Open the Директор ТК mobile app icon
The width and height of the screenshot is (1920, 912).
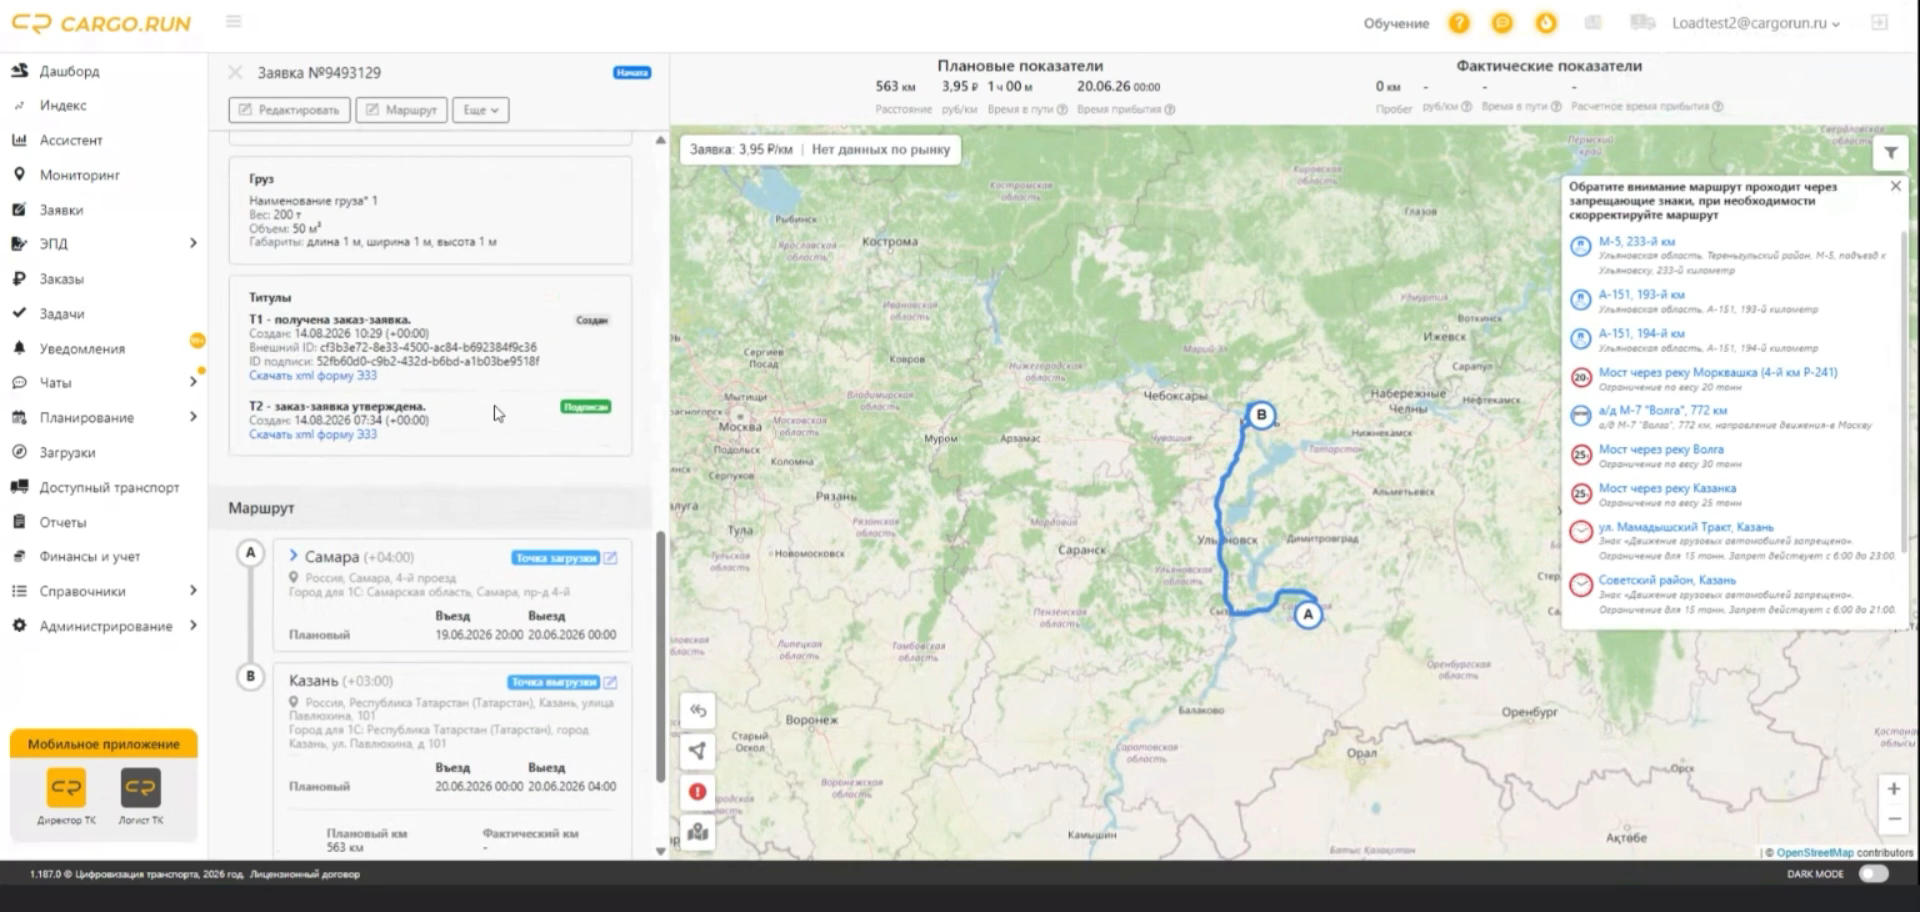point(66,788)
